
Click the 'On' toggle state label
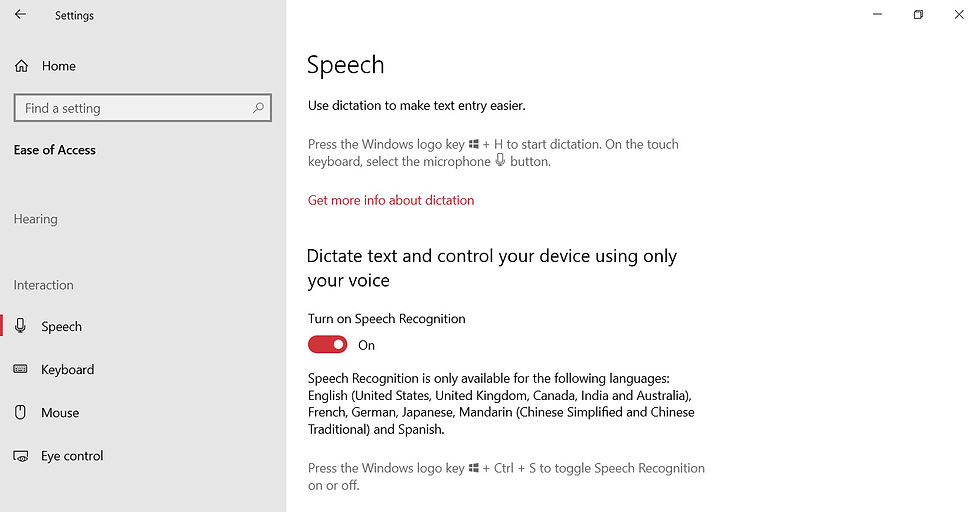point(366,345)
